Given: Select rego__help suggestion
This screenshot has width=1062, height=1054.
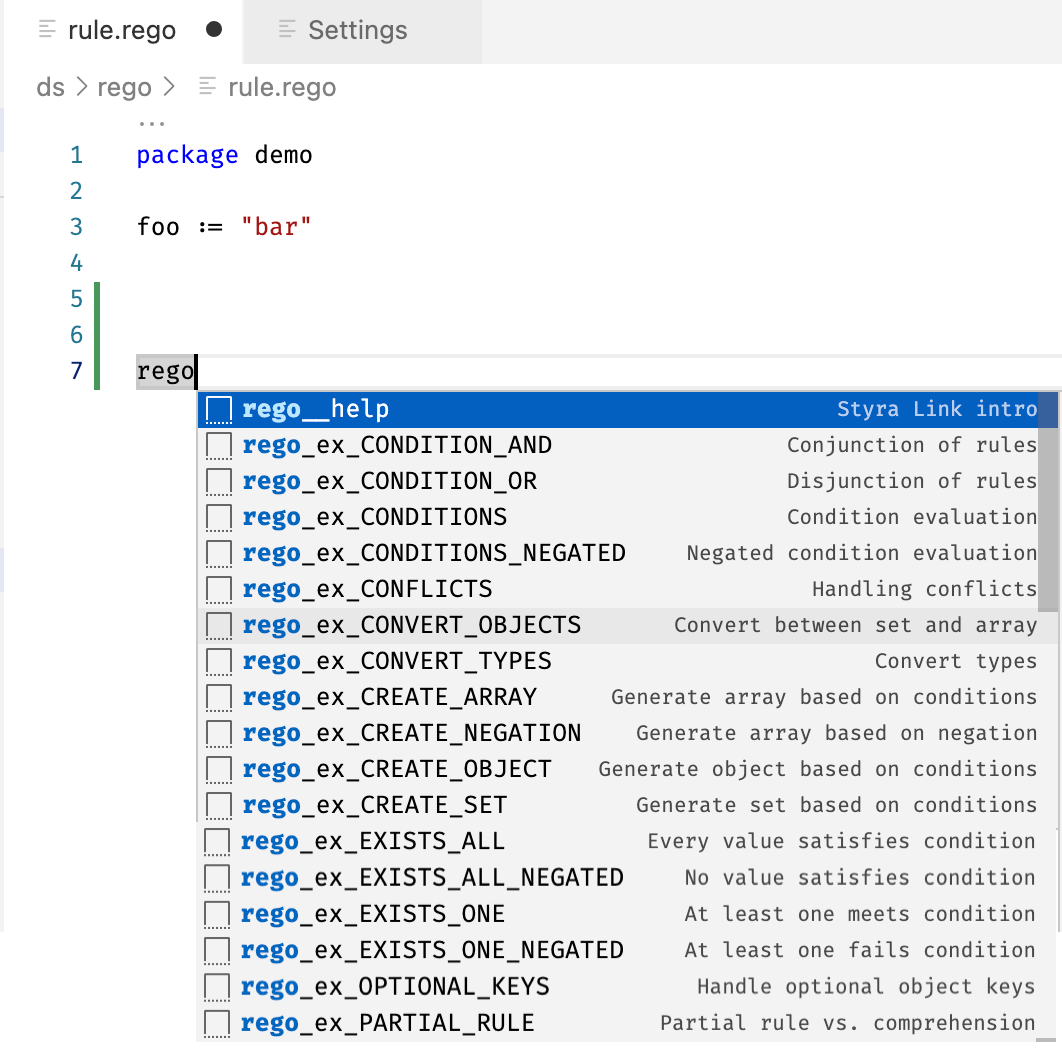Looking at the screenshot, I should coord(627,409).
